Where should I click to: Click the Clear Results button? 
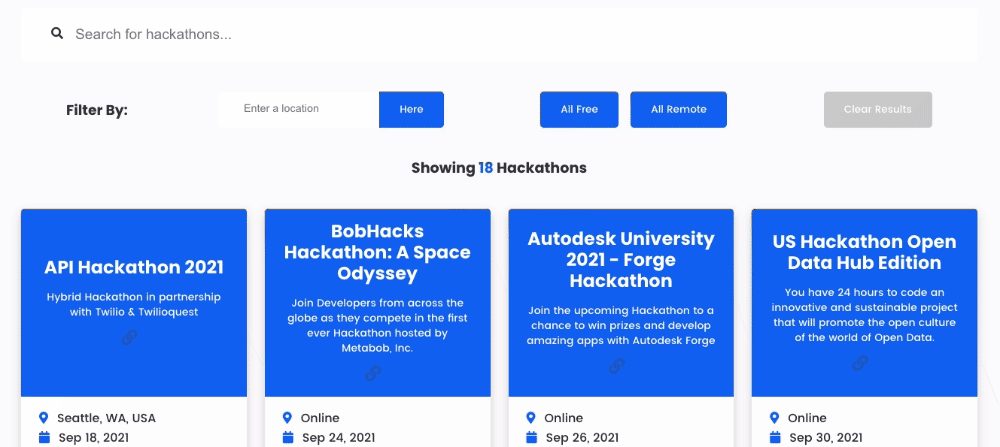[x=878, y=110]
